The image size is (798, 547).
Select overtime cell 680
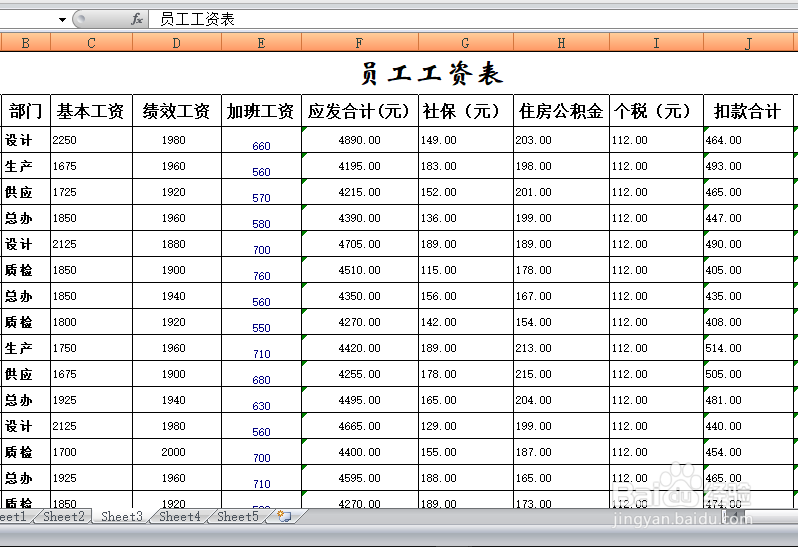click(261, 373)
